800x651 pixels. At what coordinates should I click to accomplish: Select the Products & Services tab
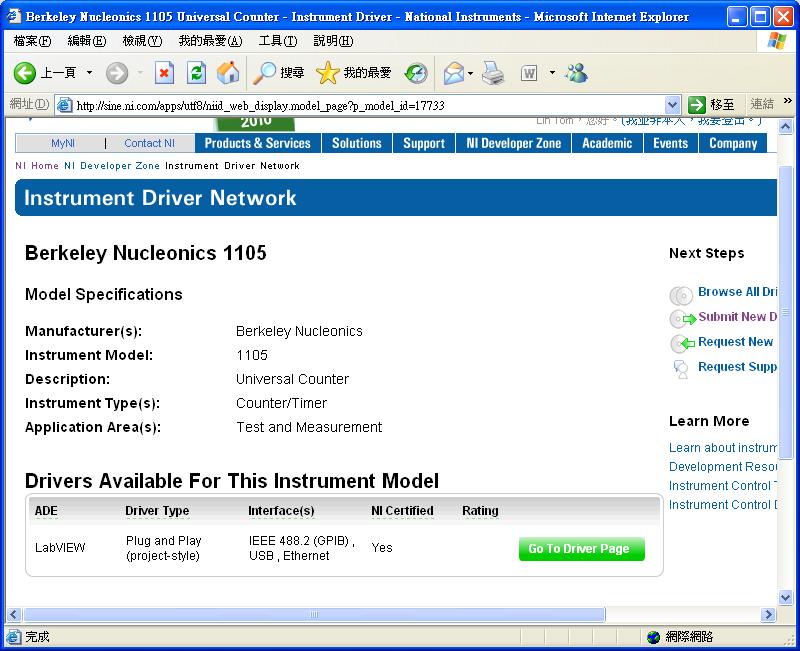click(x=258, y=143)
